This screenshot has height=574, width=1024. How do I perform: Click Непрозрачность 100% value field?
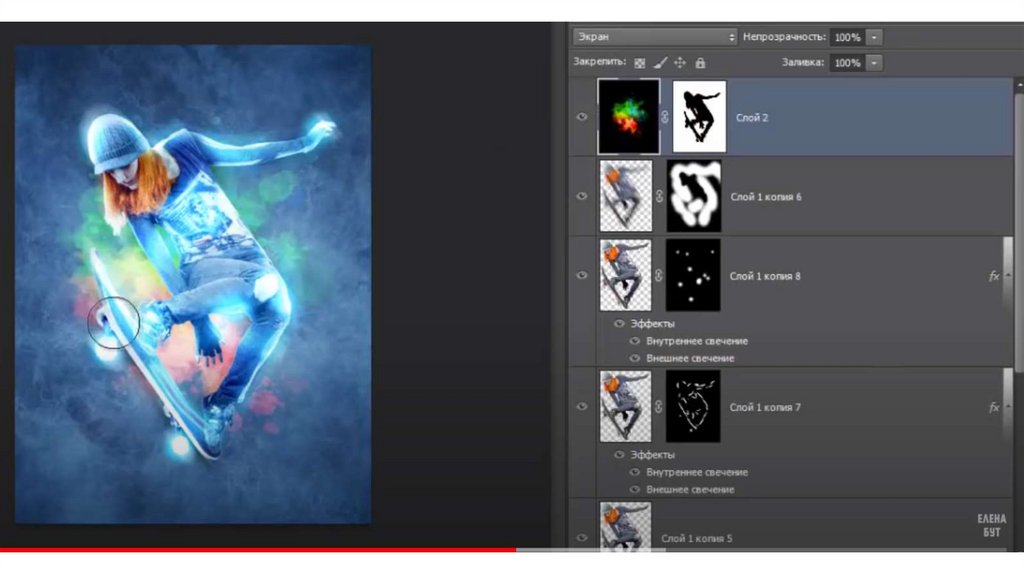coord(848,37)
